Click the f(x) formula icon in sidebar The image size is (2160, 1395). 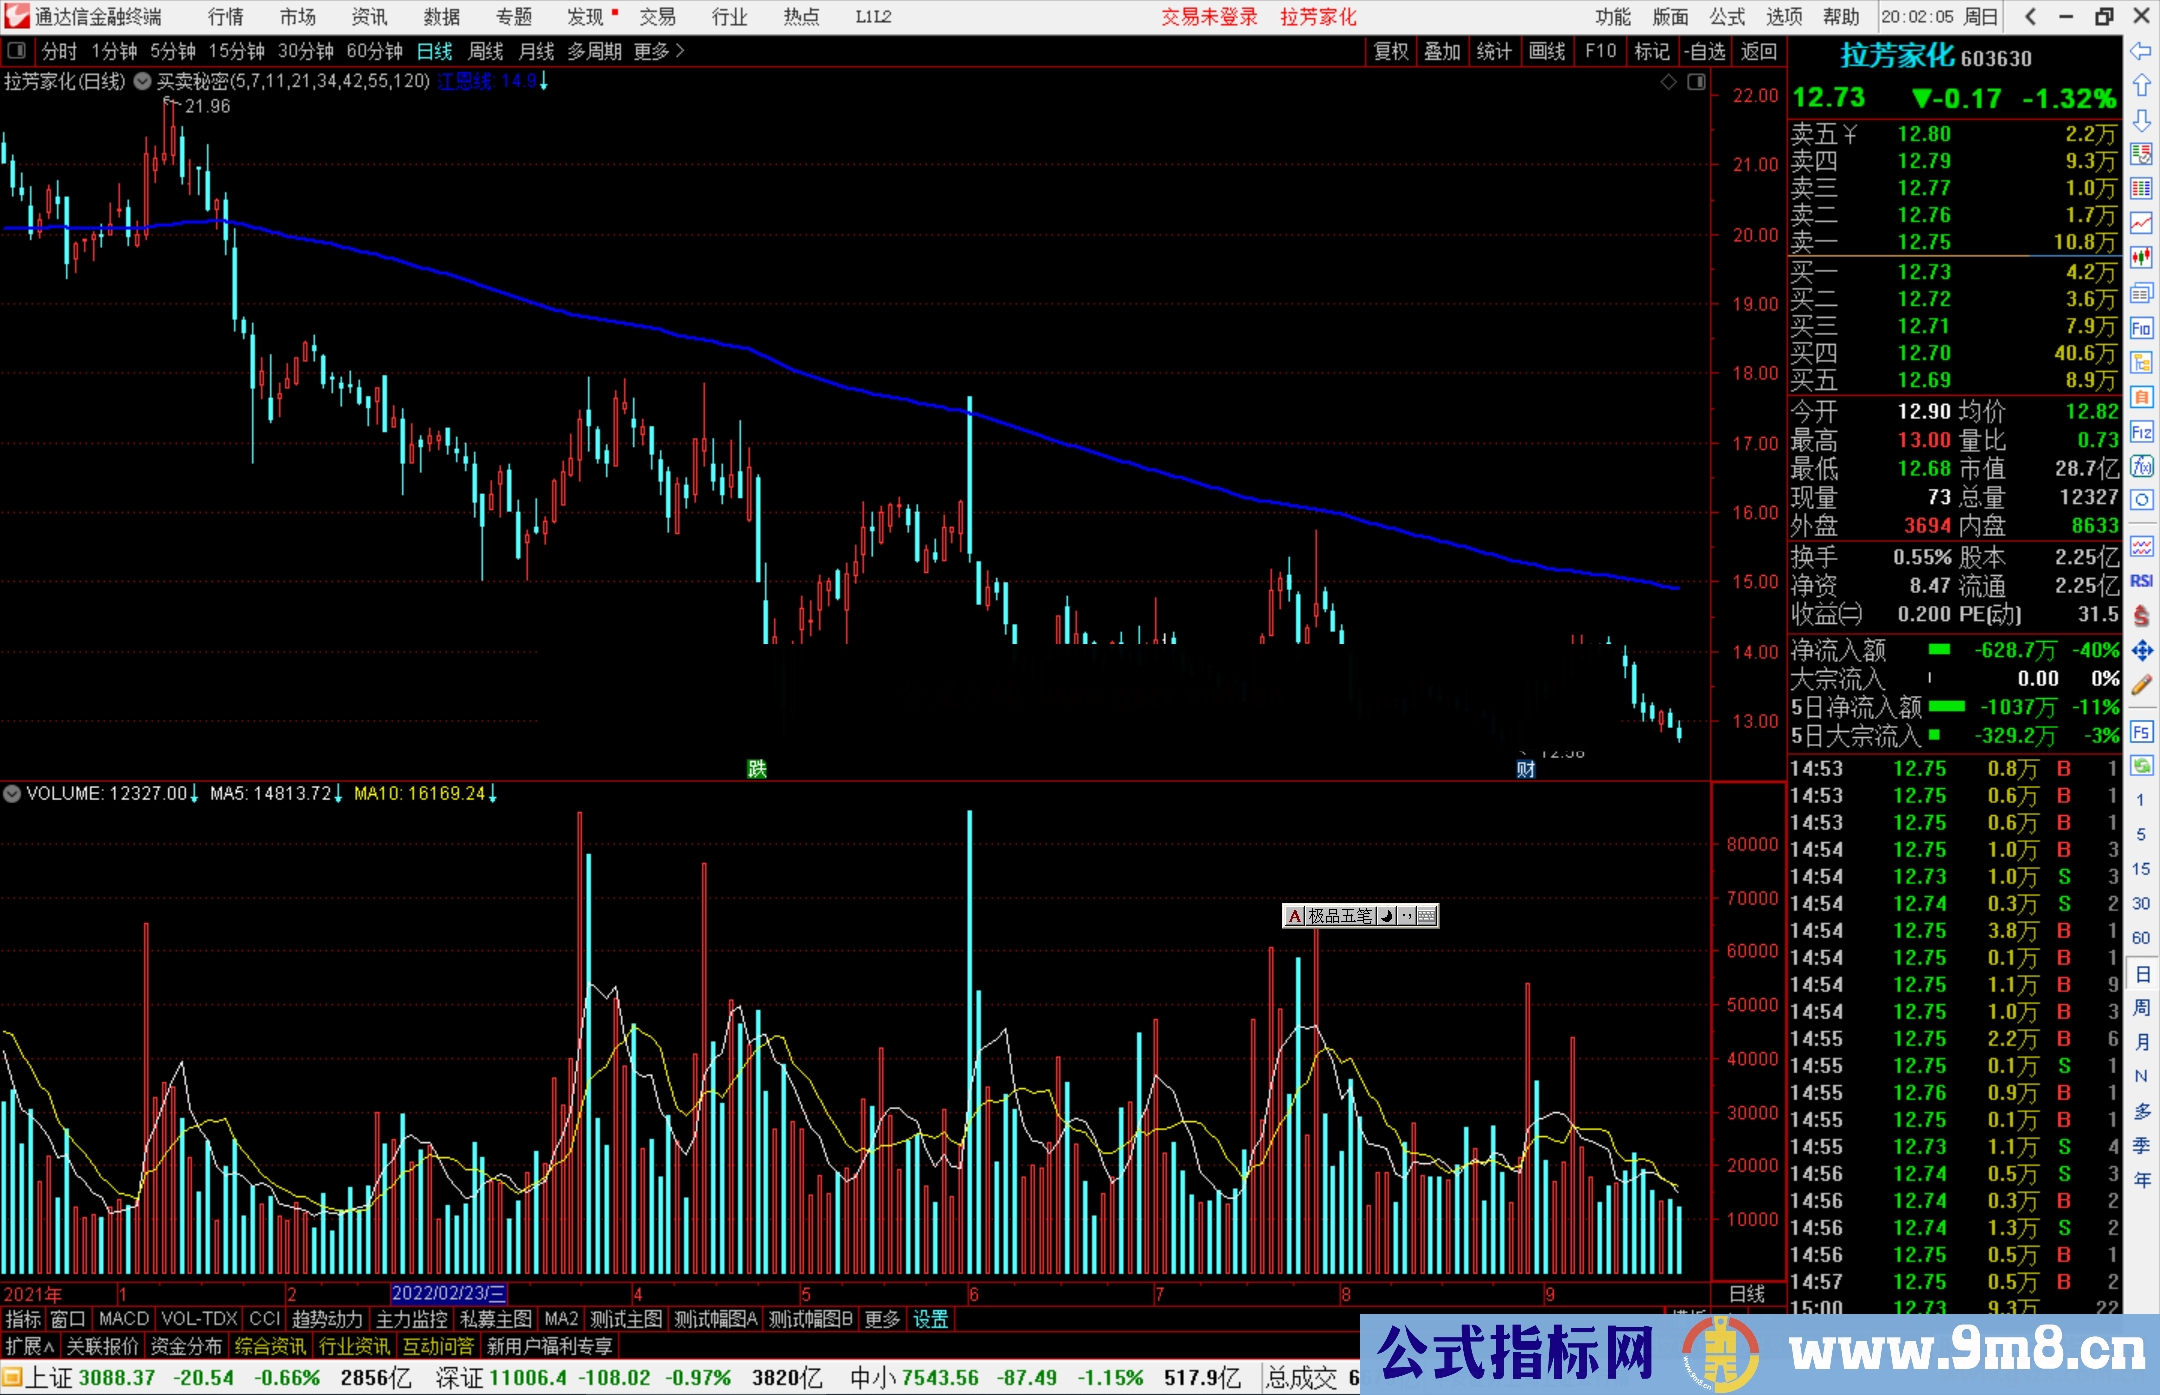[2141, 466]
